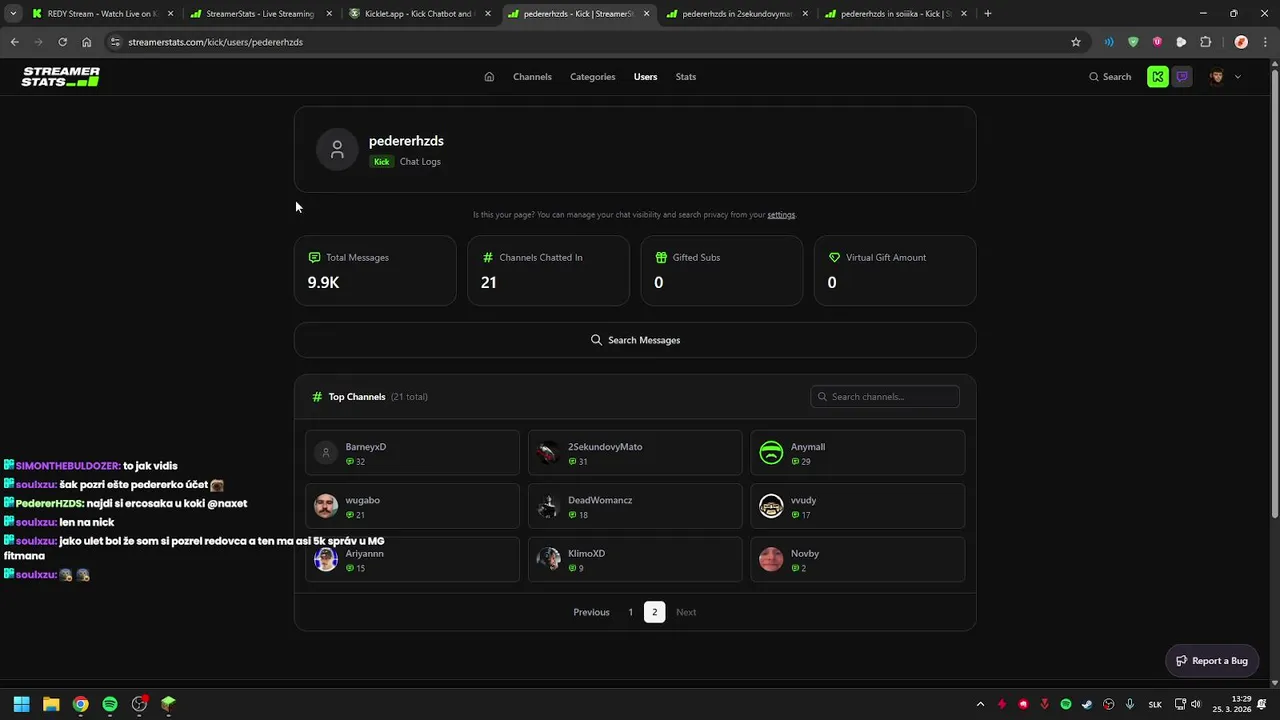The width and height of the screenshot is (1280, 720).
Task: Reload the current page
Action: pos(62,42)
